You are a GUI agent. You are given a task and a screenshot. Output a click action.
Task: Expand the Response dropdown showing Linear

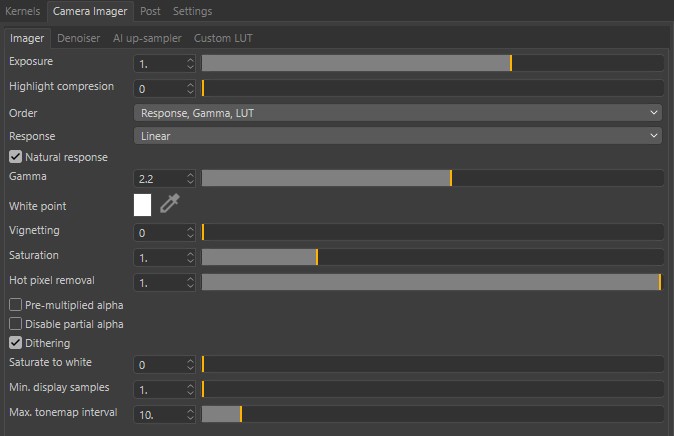click(398, 136)
